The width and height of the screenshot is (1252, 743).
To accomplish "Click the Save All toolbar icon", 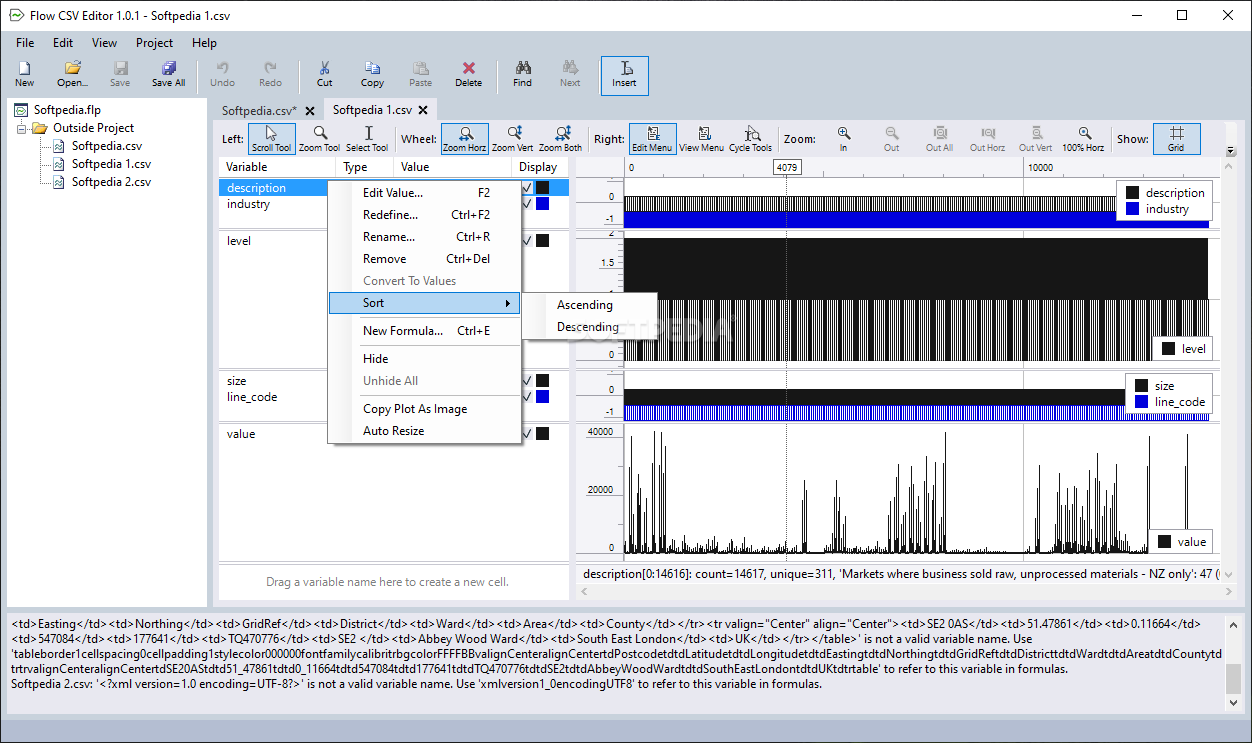I will click(x=168, y=75).
